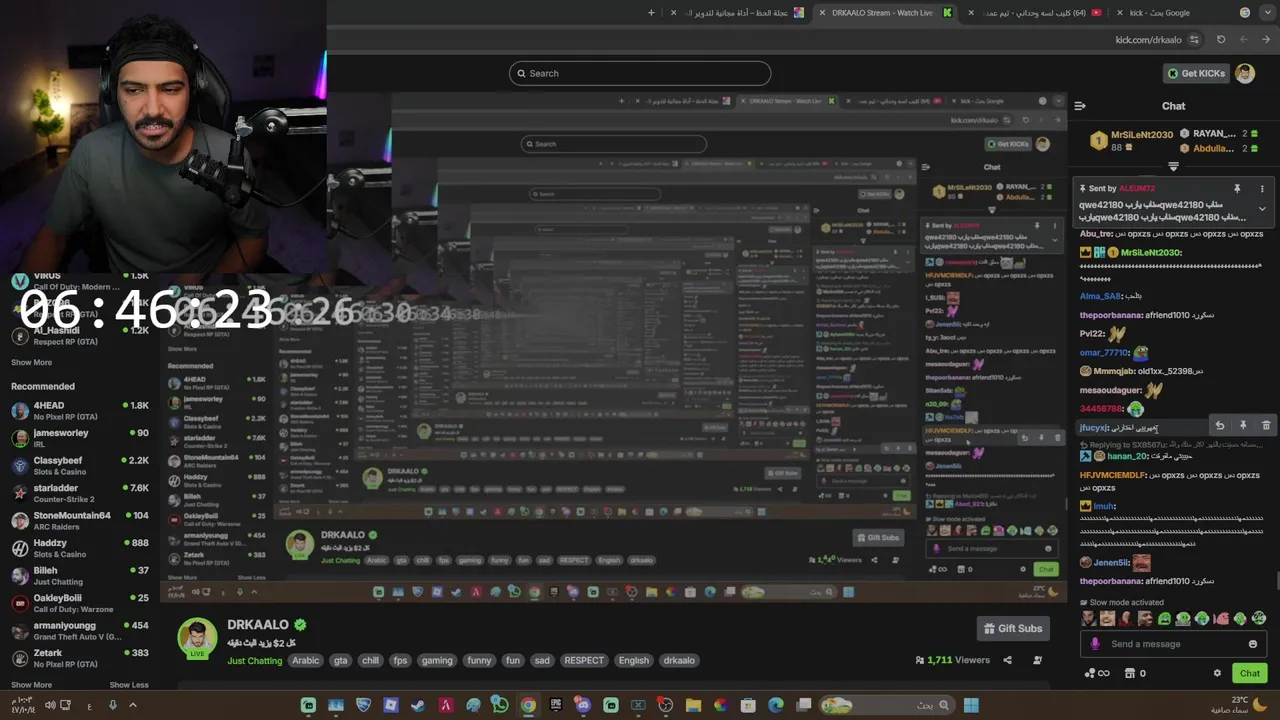This screenshot has width=1280, height=720.
Task: Open starladder Counter-Strike 2 channel
Action: click(x=80, y=493)
